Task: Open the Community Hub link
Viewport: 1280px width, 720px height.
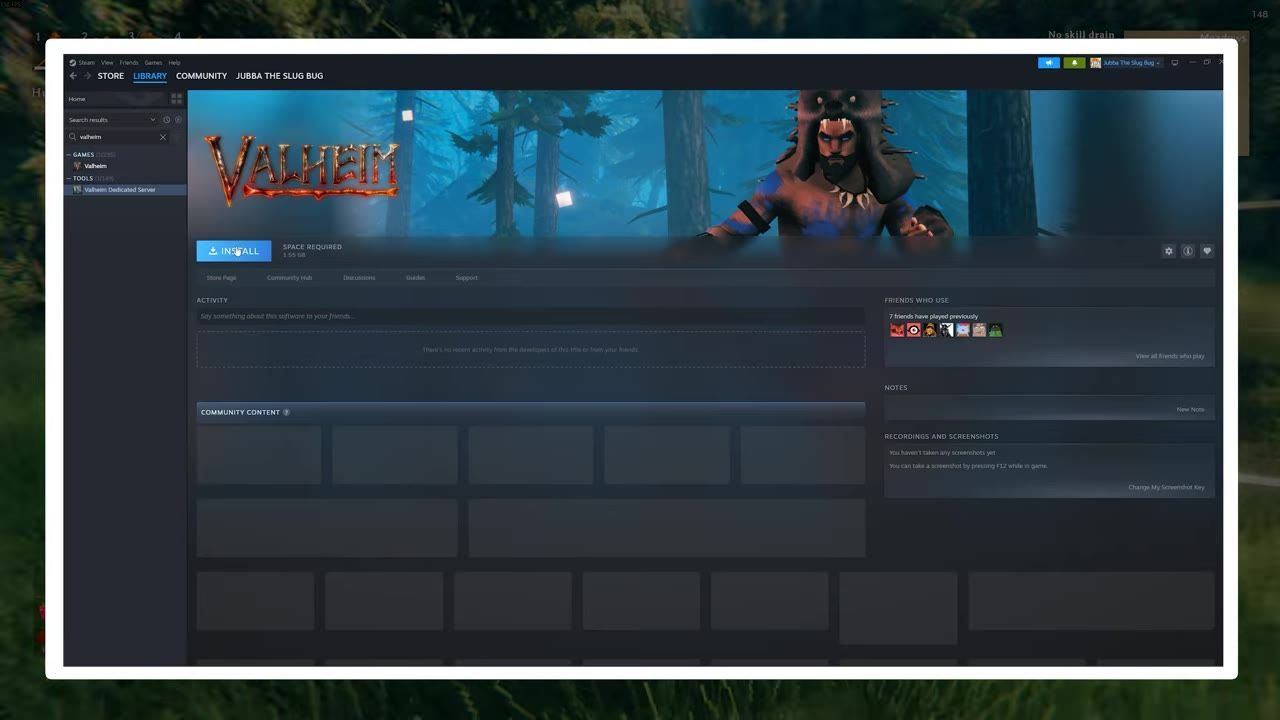Action: 289,278
